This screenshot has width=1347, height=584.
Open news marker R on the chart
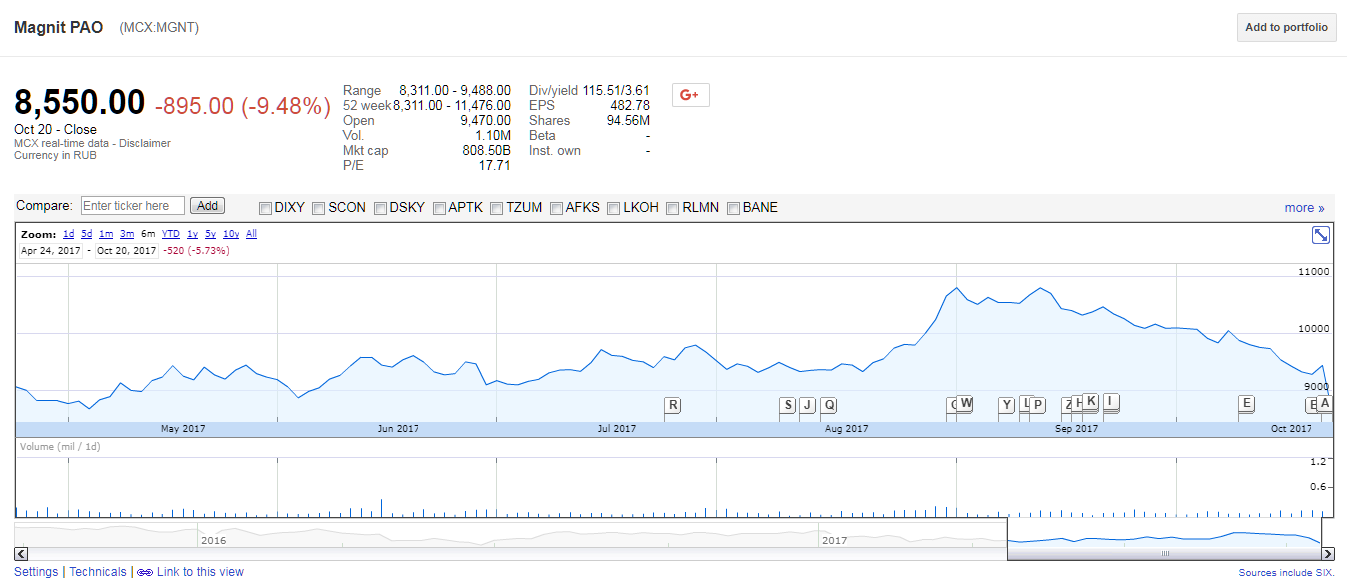[x=673, y=405]
